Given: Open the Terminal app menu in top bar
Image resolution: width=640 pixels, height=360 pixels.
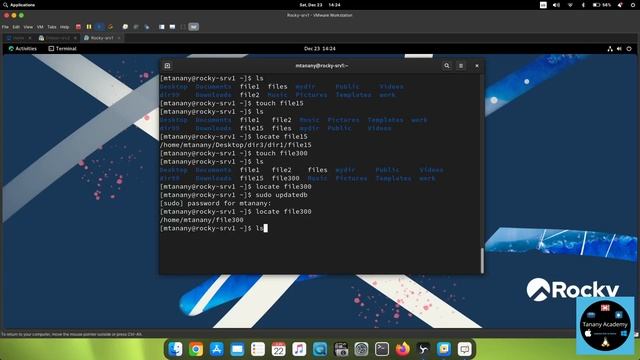Looking at the screenshot, I should coord(62,49).
